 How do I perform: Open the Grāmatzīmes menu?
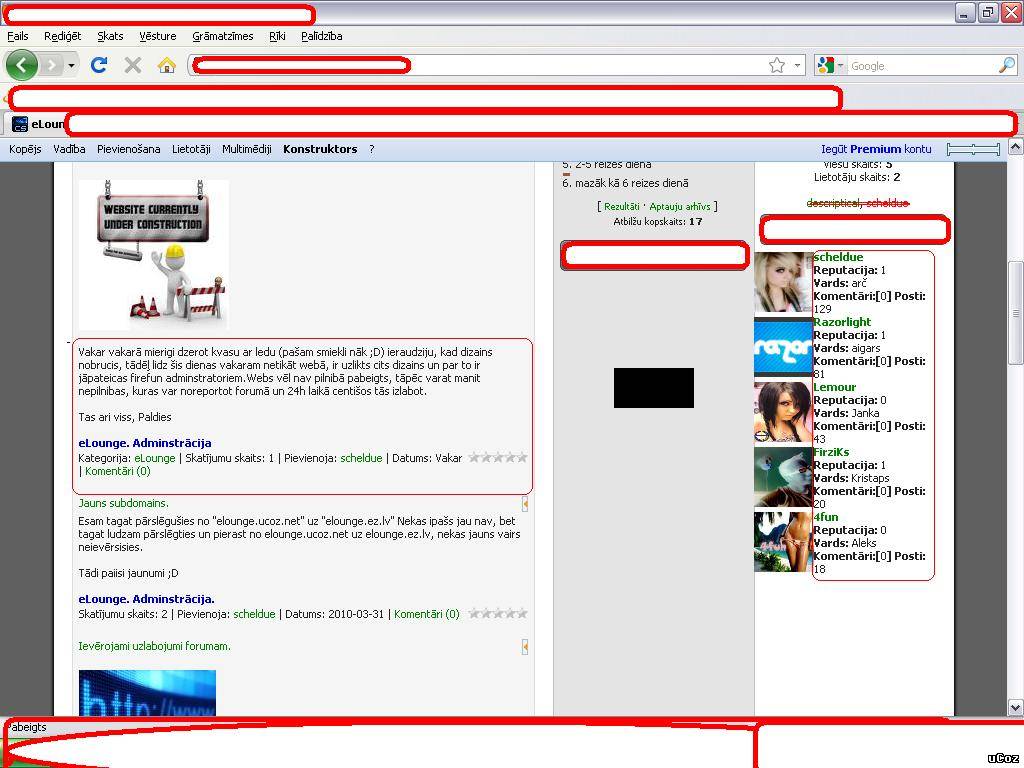(223, 36)
